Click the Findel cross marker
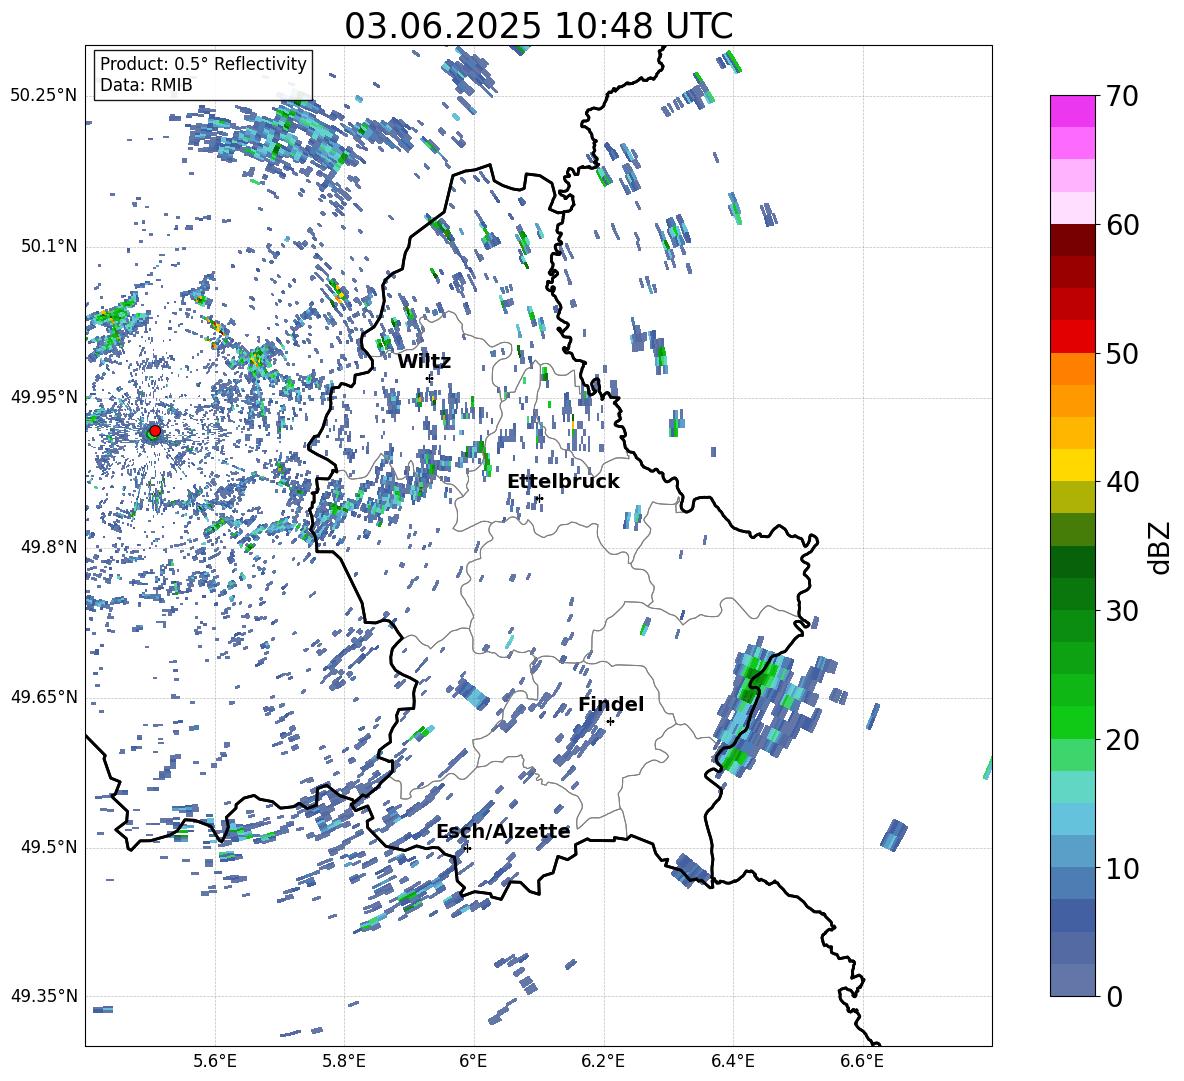Viewport: 1184px width, 1081px height. (610, 722)
